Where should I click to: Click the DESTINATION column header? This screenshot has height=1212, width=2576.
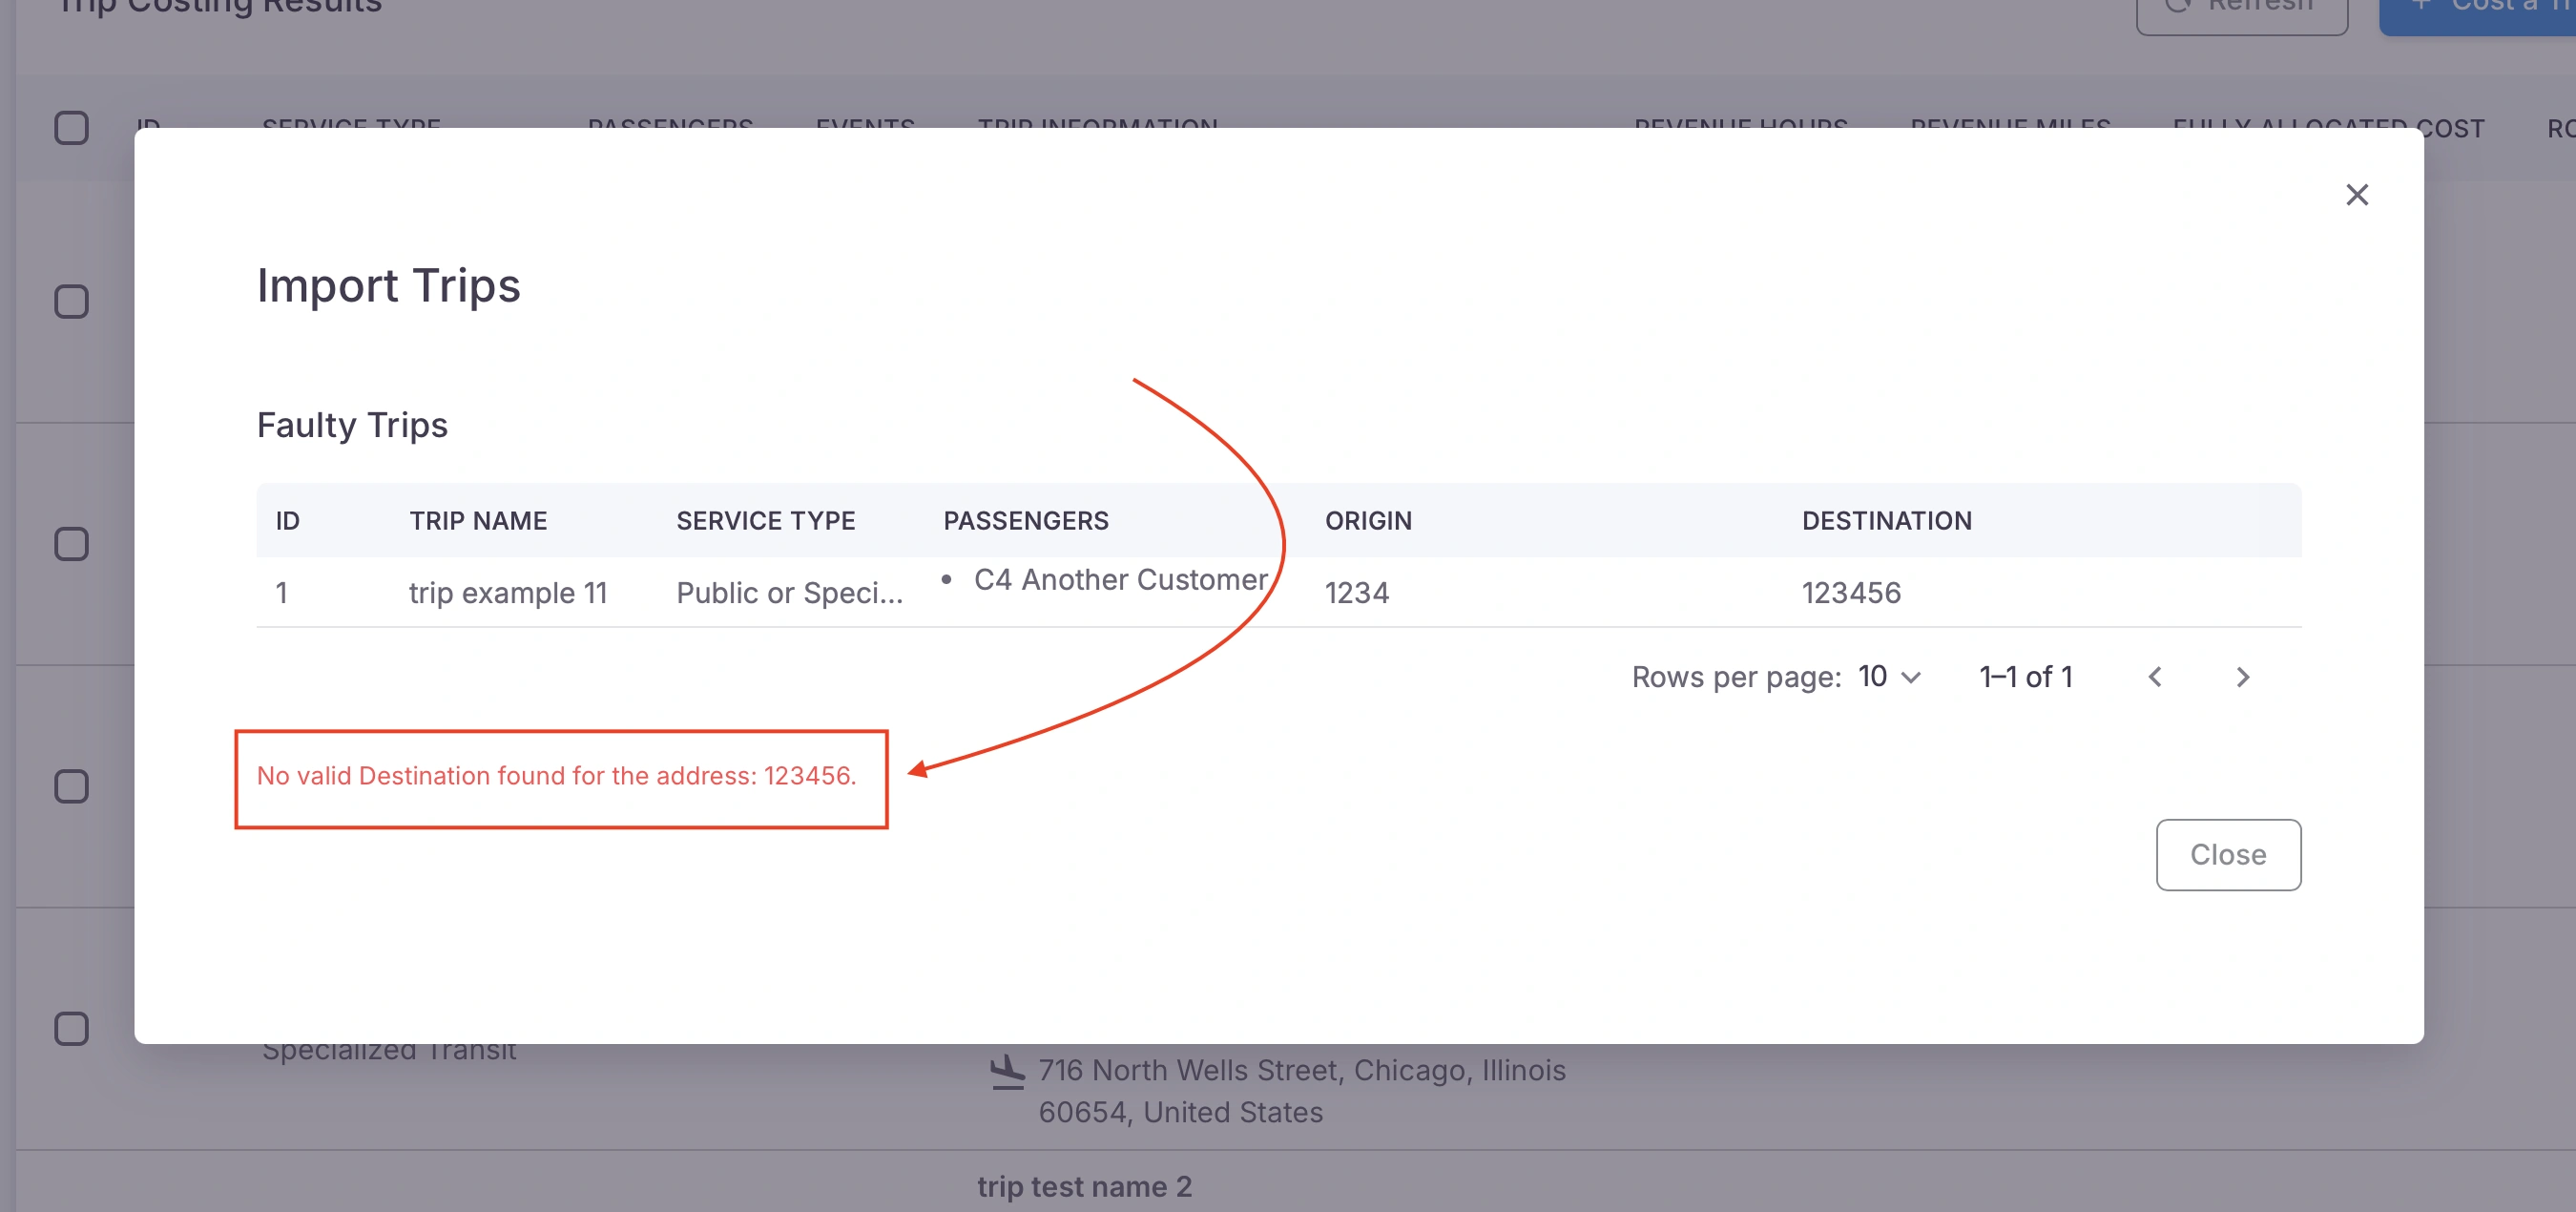click(x=1886, y=520)
